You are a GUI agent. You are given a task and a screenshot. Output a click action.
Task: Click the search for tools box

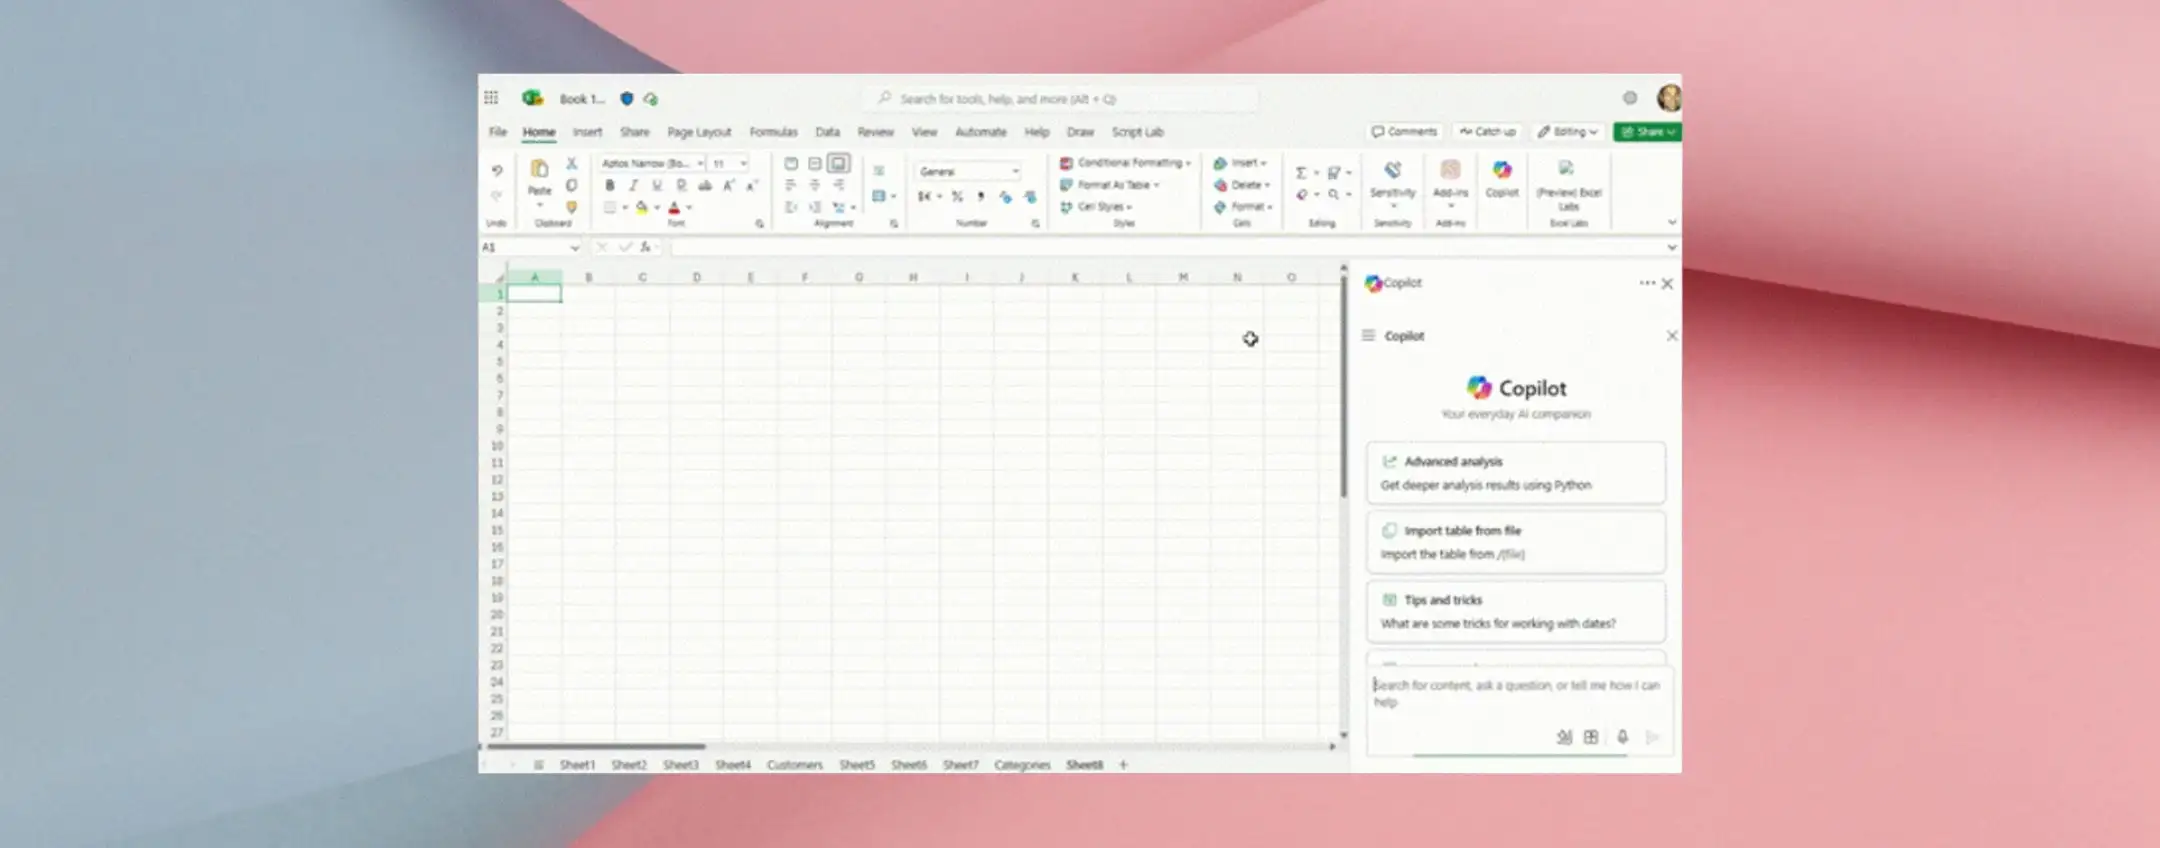1060,99
